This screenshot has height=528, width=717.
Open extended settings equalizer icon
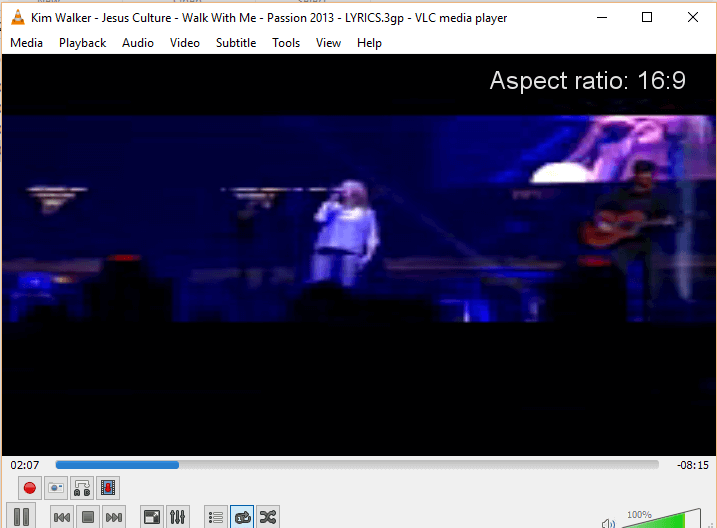(177, 517)
